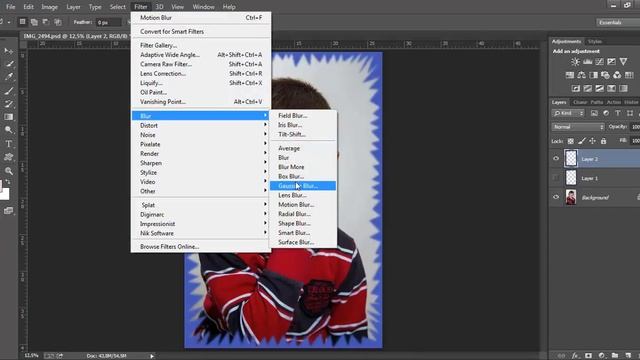Expand the Sharpen submenu
640x360 pixels.
click(x=201, y=163)
